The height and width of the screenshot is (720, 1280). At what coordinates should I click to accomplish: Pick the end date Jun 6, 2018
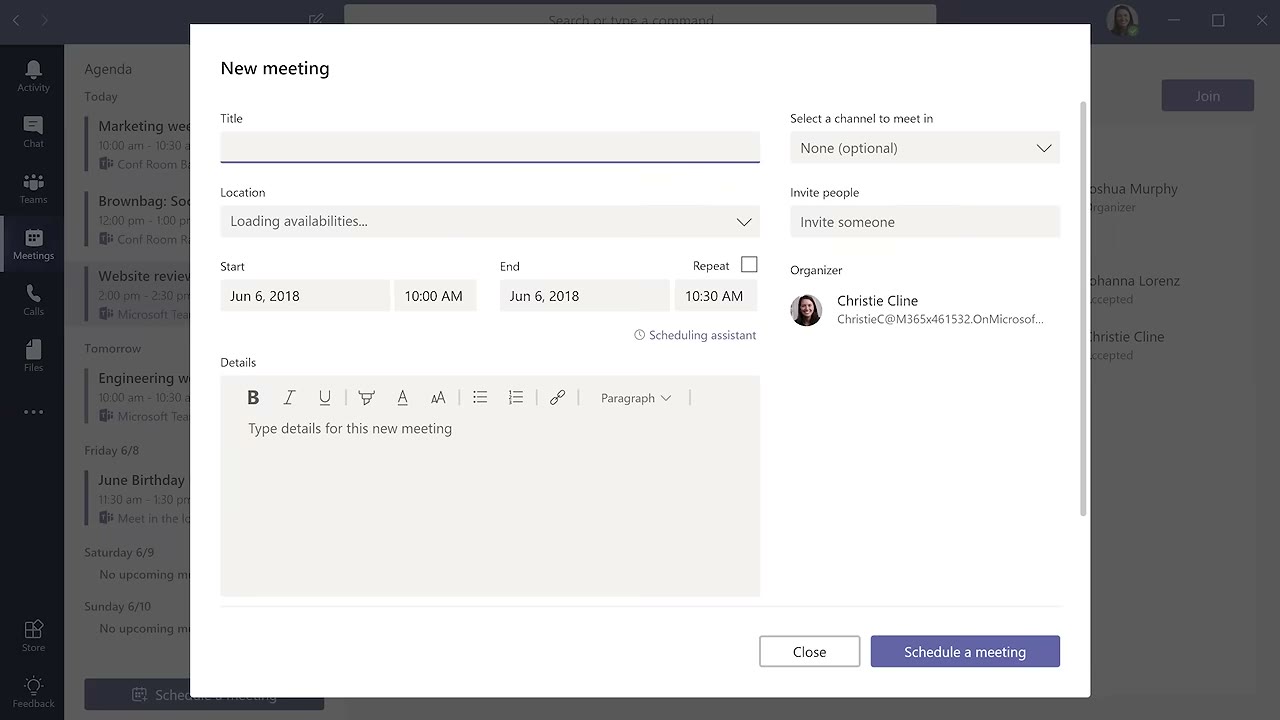(584, 296)
